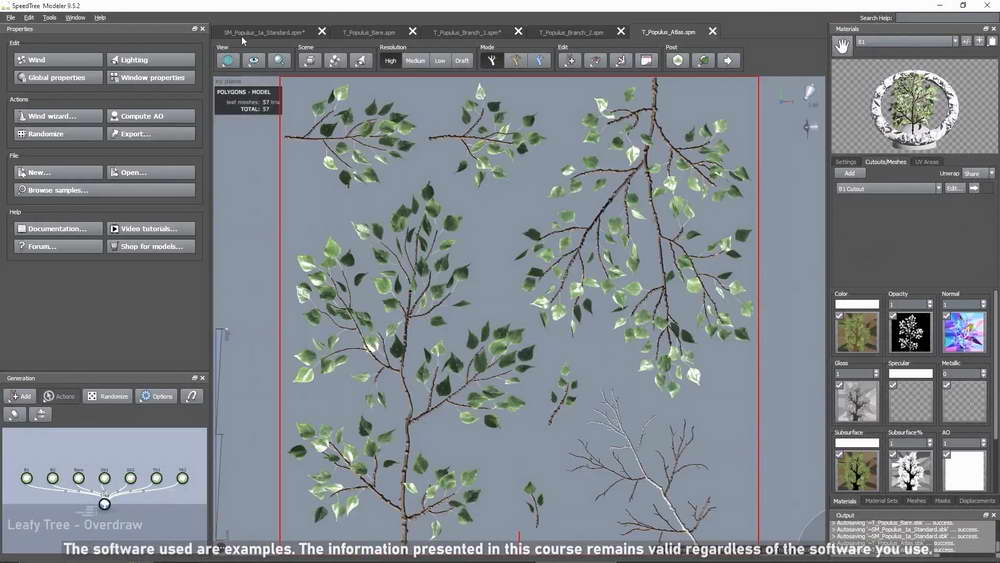Select the white tree Mode icon
This screenshot has width=1000, height=563.
click(491, 61)
